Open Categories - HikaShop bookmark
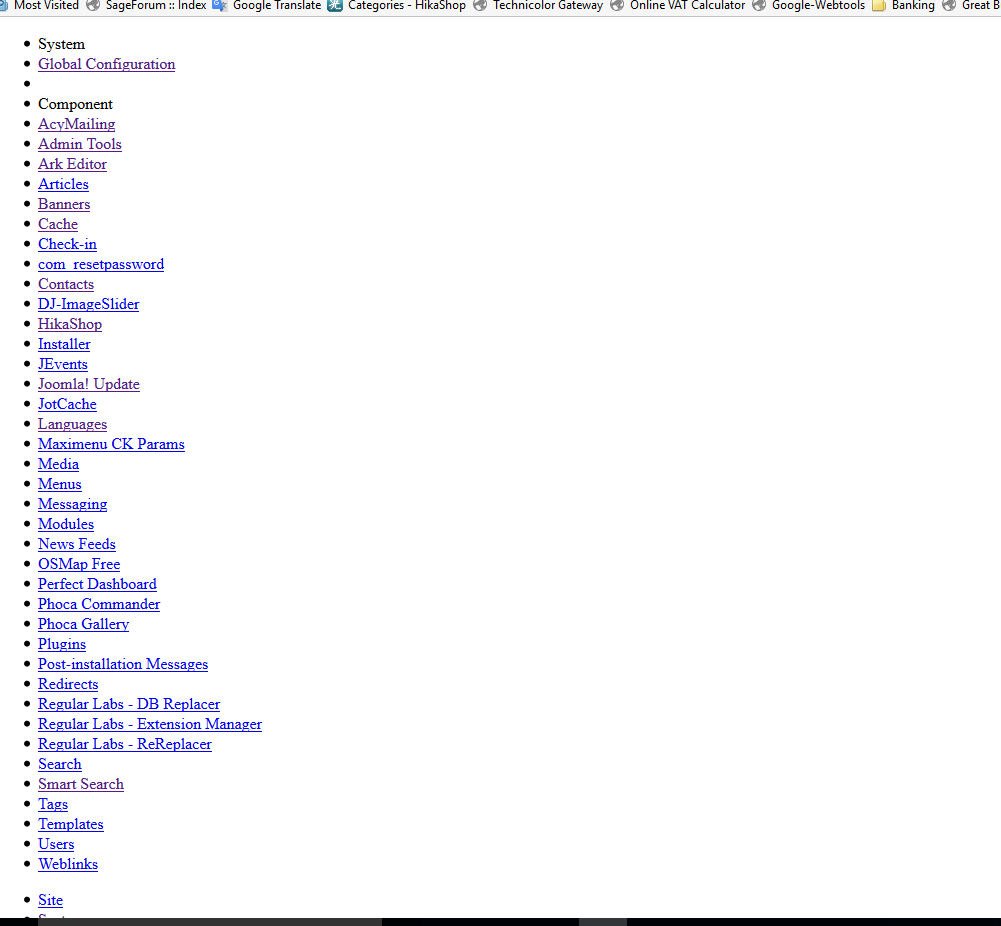 coord(407,5)
